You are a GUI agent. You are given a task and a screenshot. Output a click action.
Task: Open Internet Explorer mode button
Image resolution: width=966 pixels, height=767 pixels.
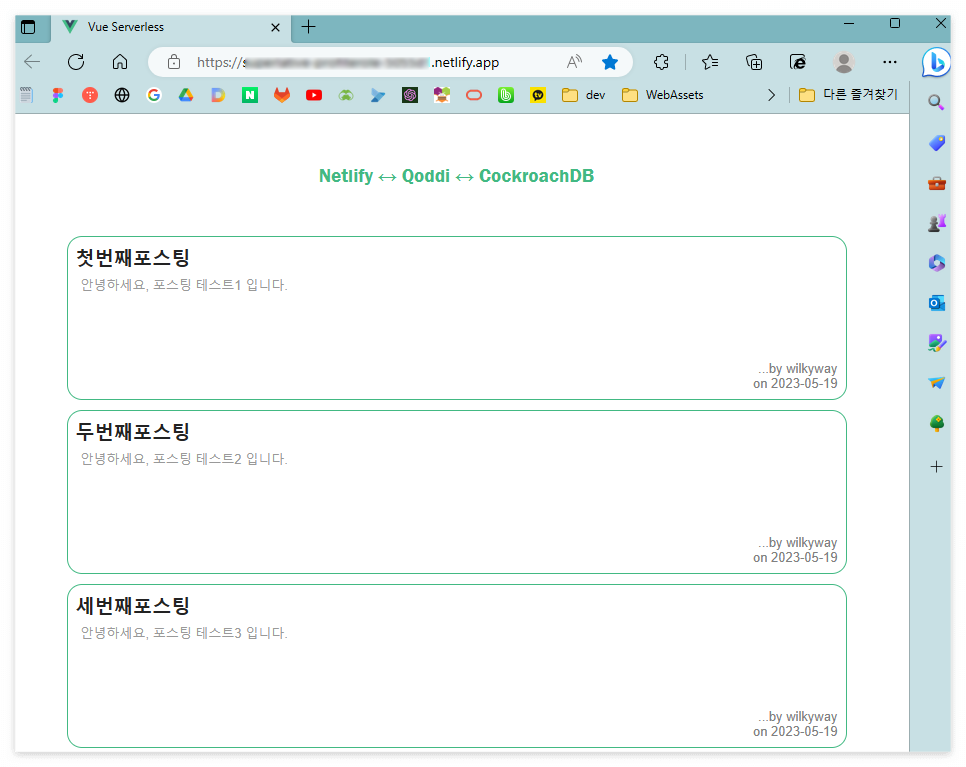pyautogui.click(x=798, y=62)
